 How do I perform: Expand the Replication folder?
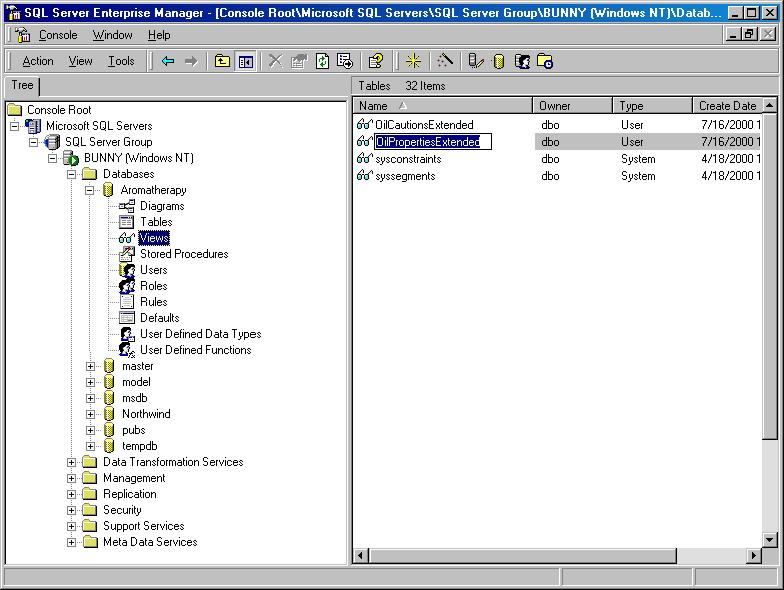point(72,494)
